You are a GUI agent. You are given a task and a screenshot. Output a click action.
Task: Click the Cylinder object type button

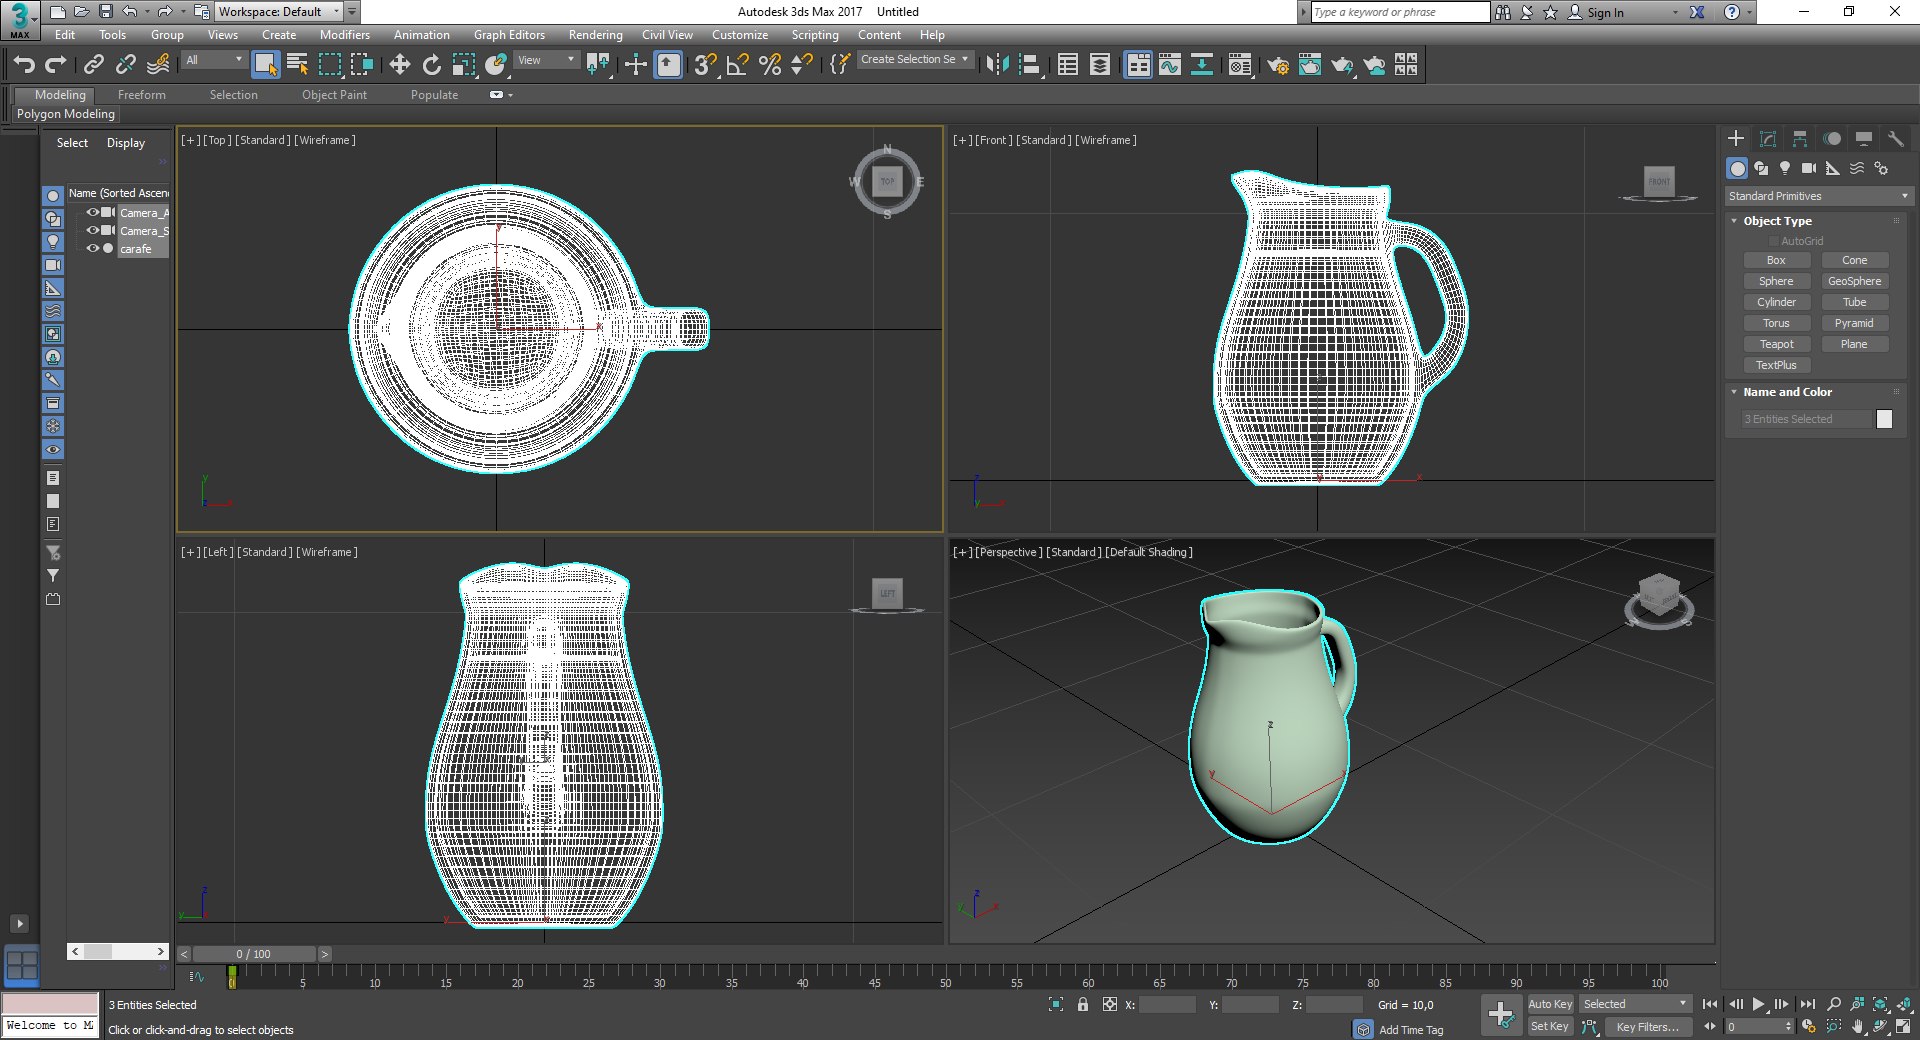[1777, 302]
